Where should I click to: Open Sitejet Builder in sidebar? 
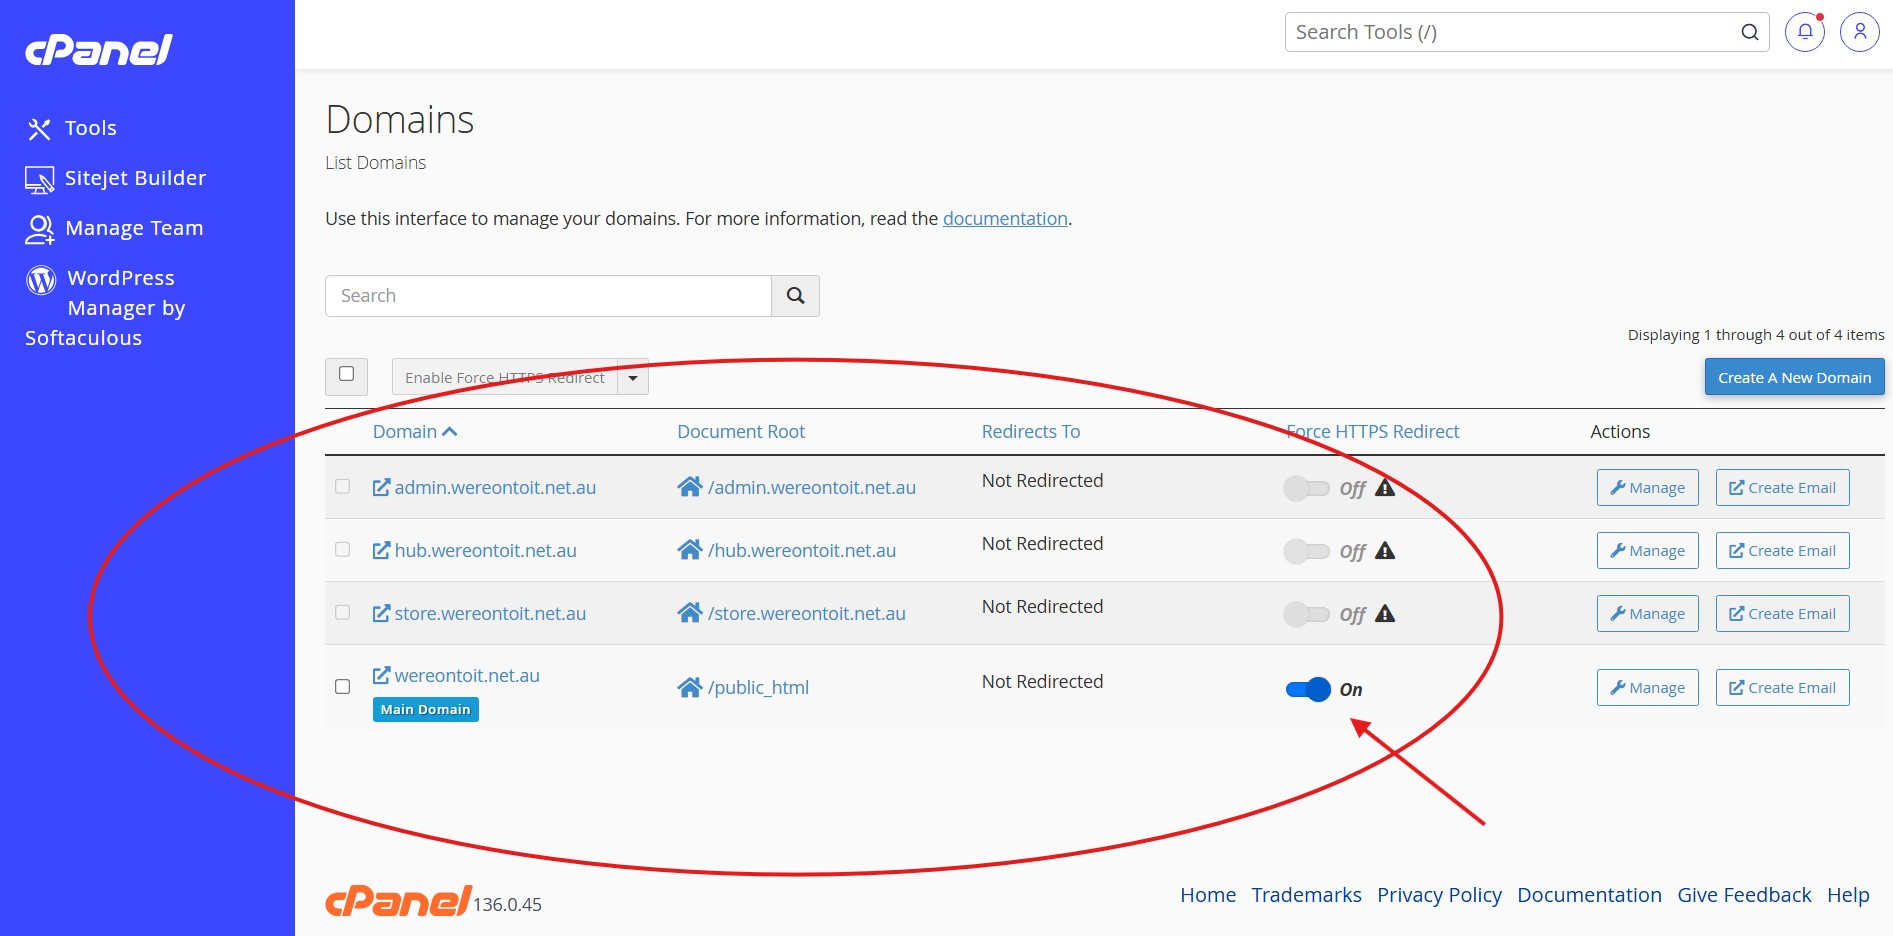[116, 178]
